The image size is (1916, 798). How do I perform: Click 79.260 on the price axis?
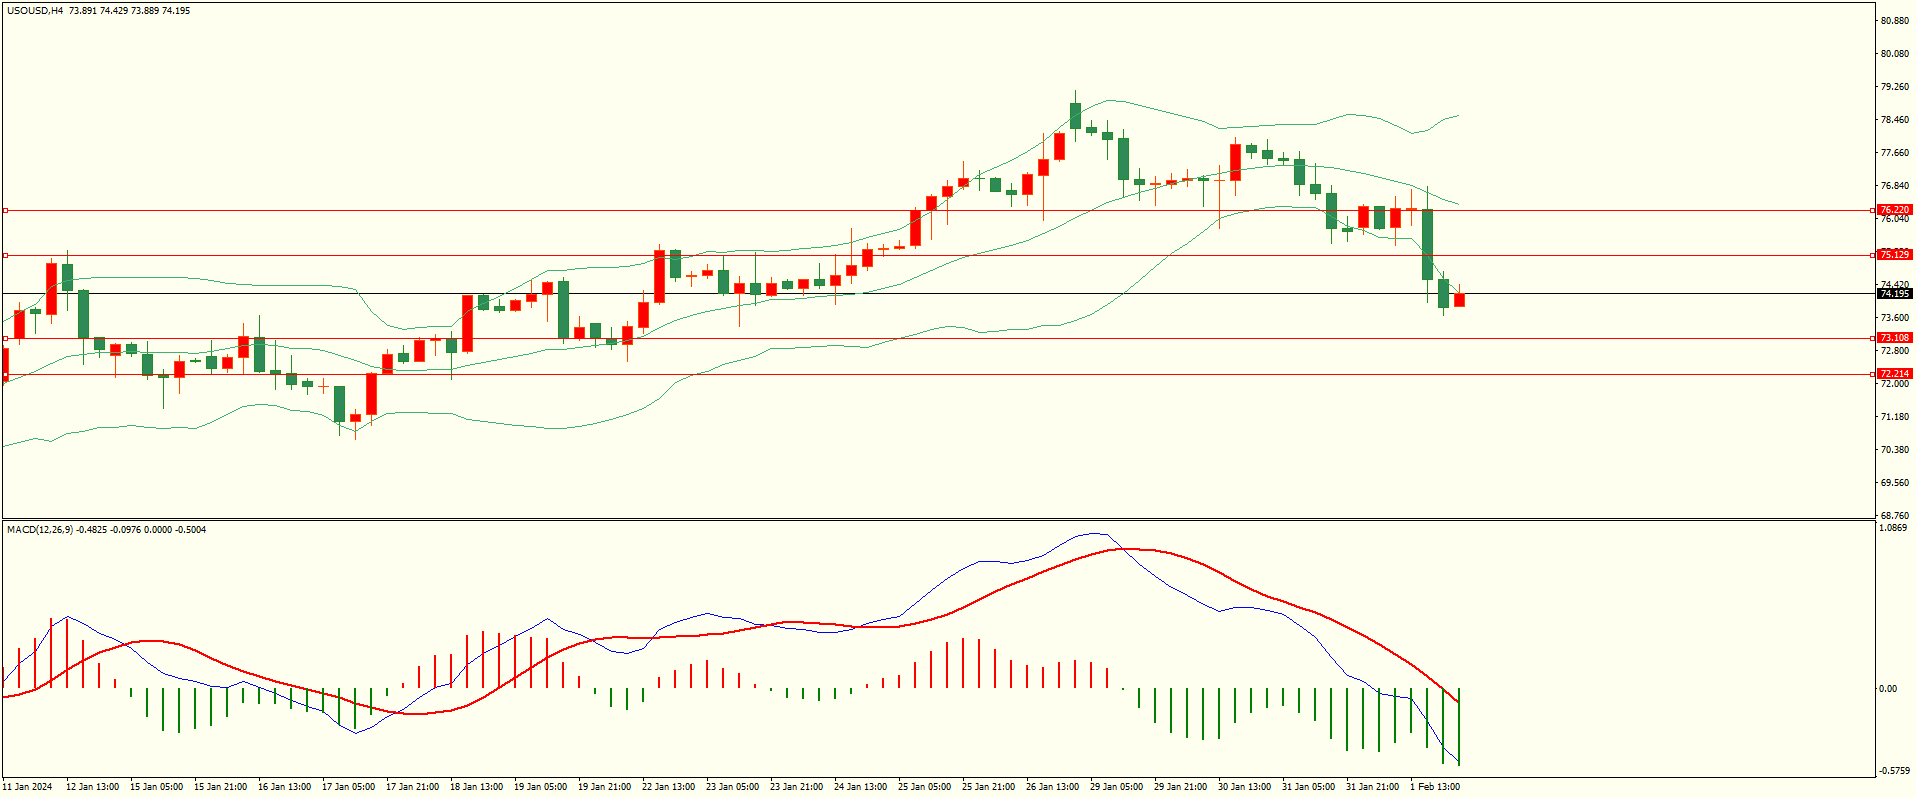pyautogui.click(x=1896, y=87)
